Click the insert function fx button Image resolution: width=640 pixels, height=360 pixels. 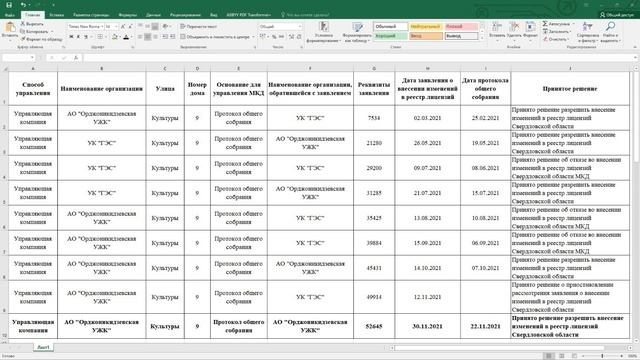pyautogui.click(x=76, y=58)
